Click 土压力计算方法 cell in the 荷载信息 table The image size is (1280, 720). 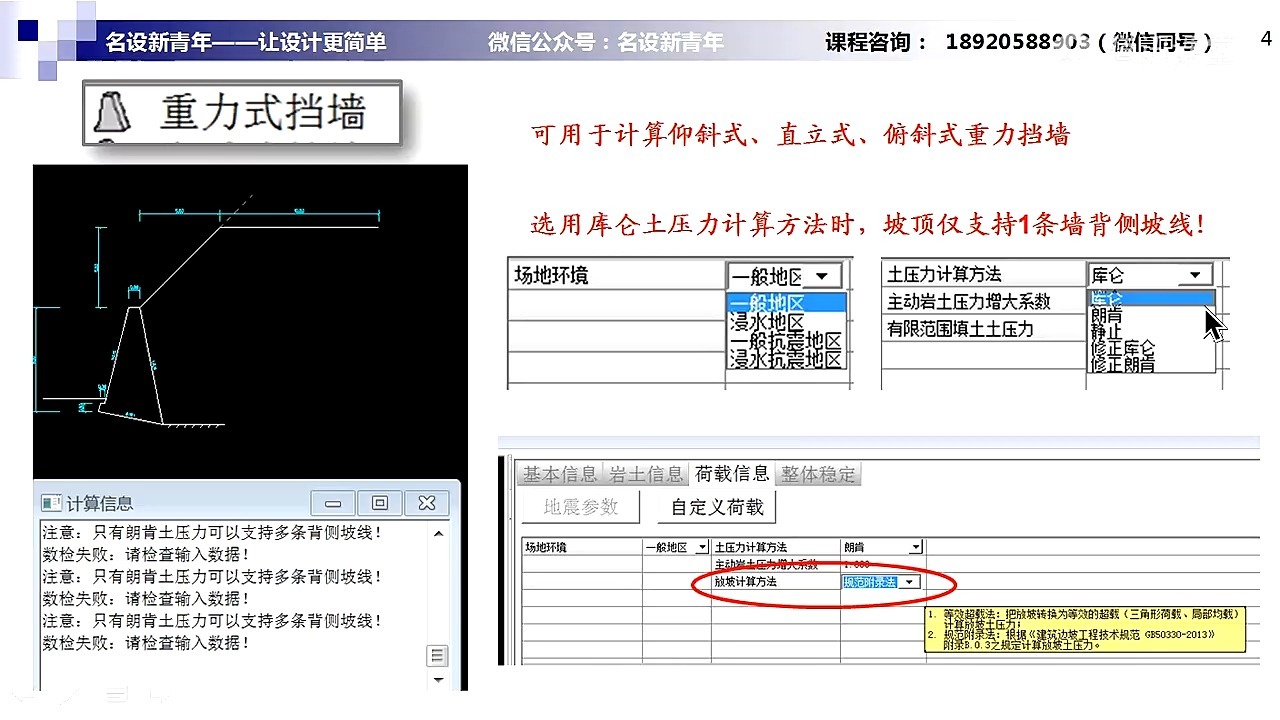776,547
